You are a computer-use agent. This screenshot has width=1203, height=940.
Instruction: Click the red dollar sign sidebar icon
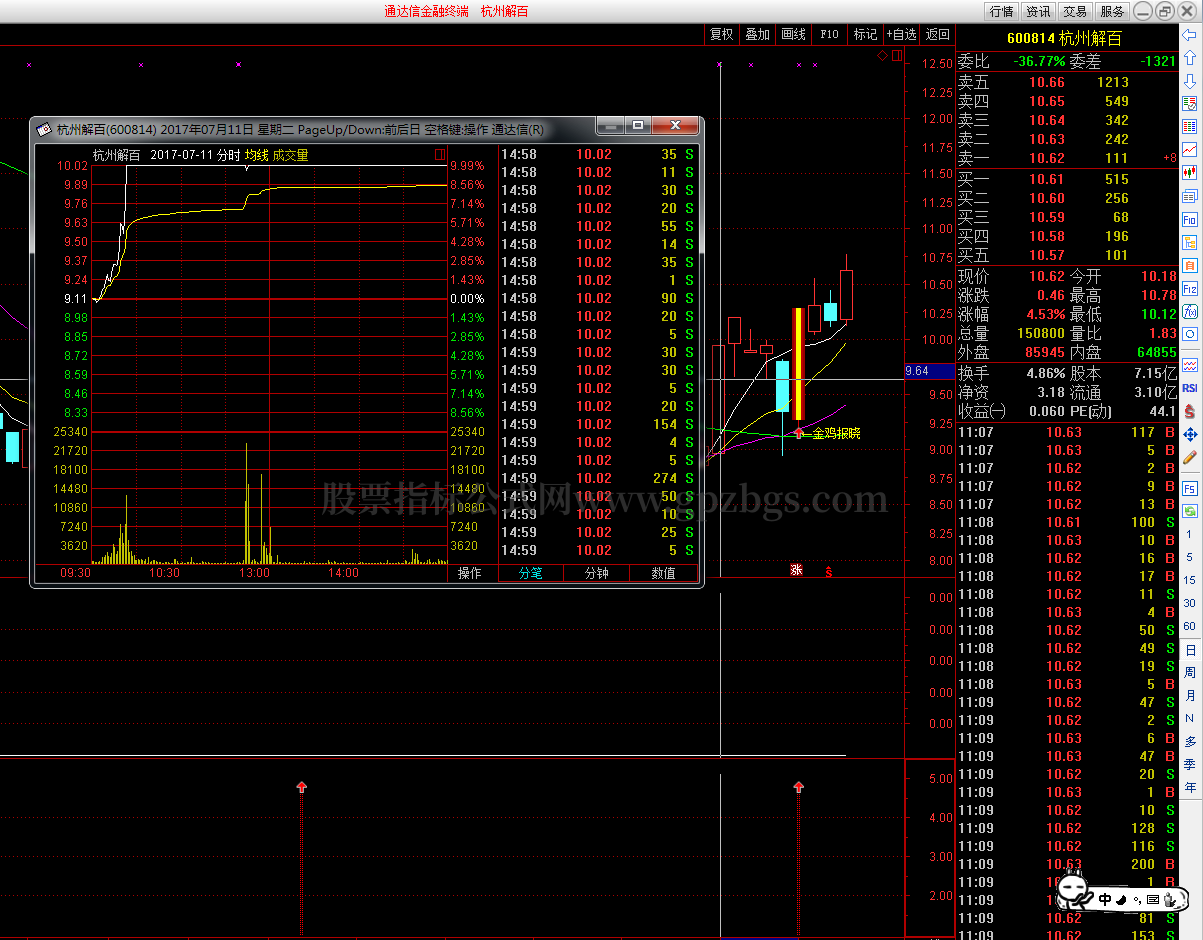(x=1190, y=411)
